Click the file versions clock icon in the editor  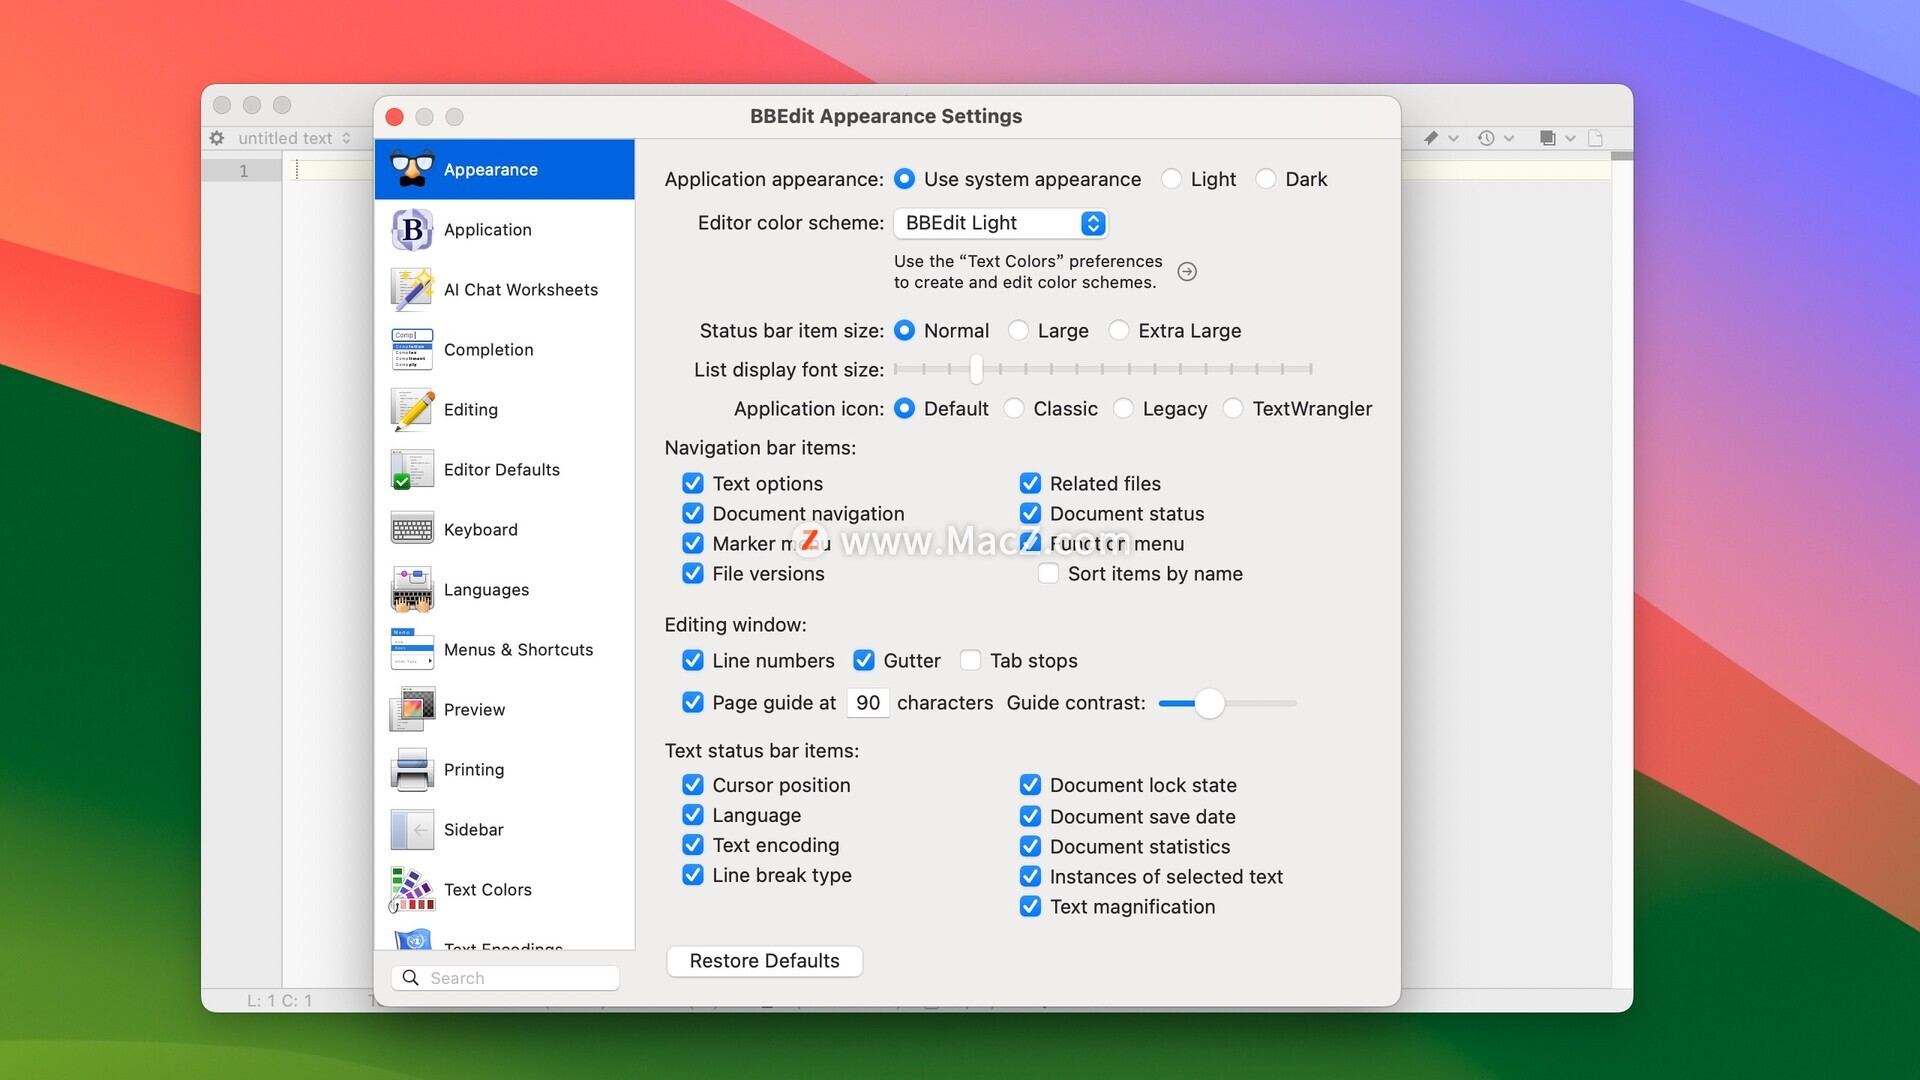coord(1486,138)
